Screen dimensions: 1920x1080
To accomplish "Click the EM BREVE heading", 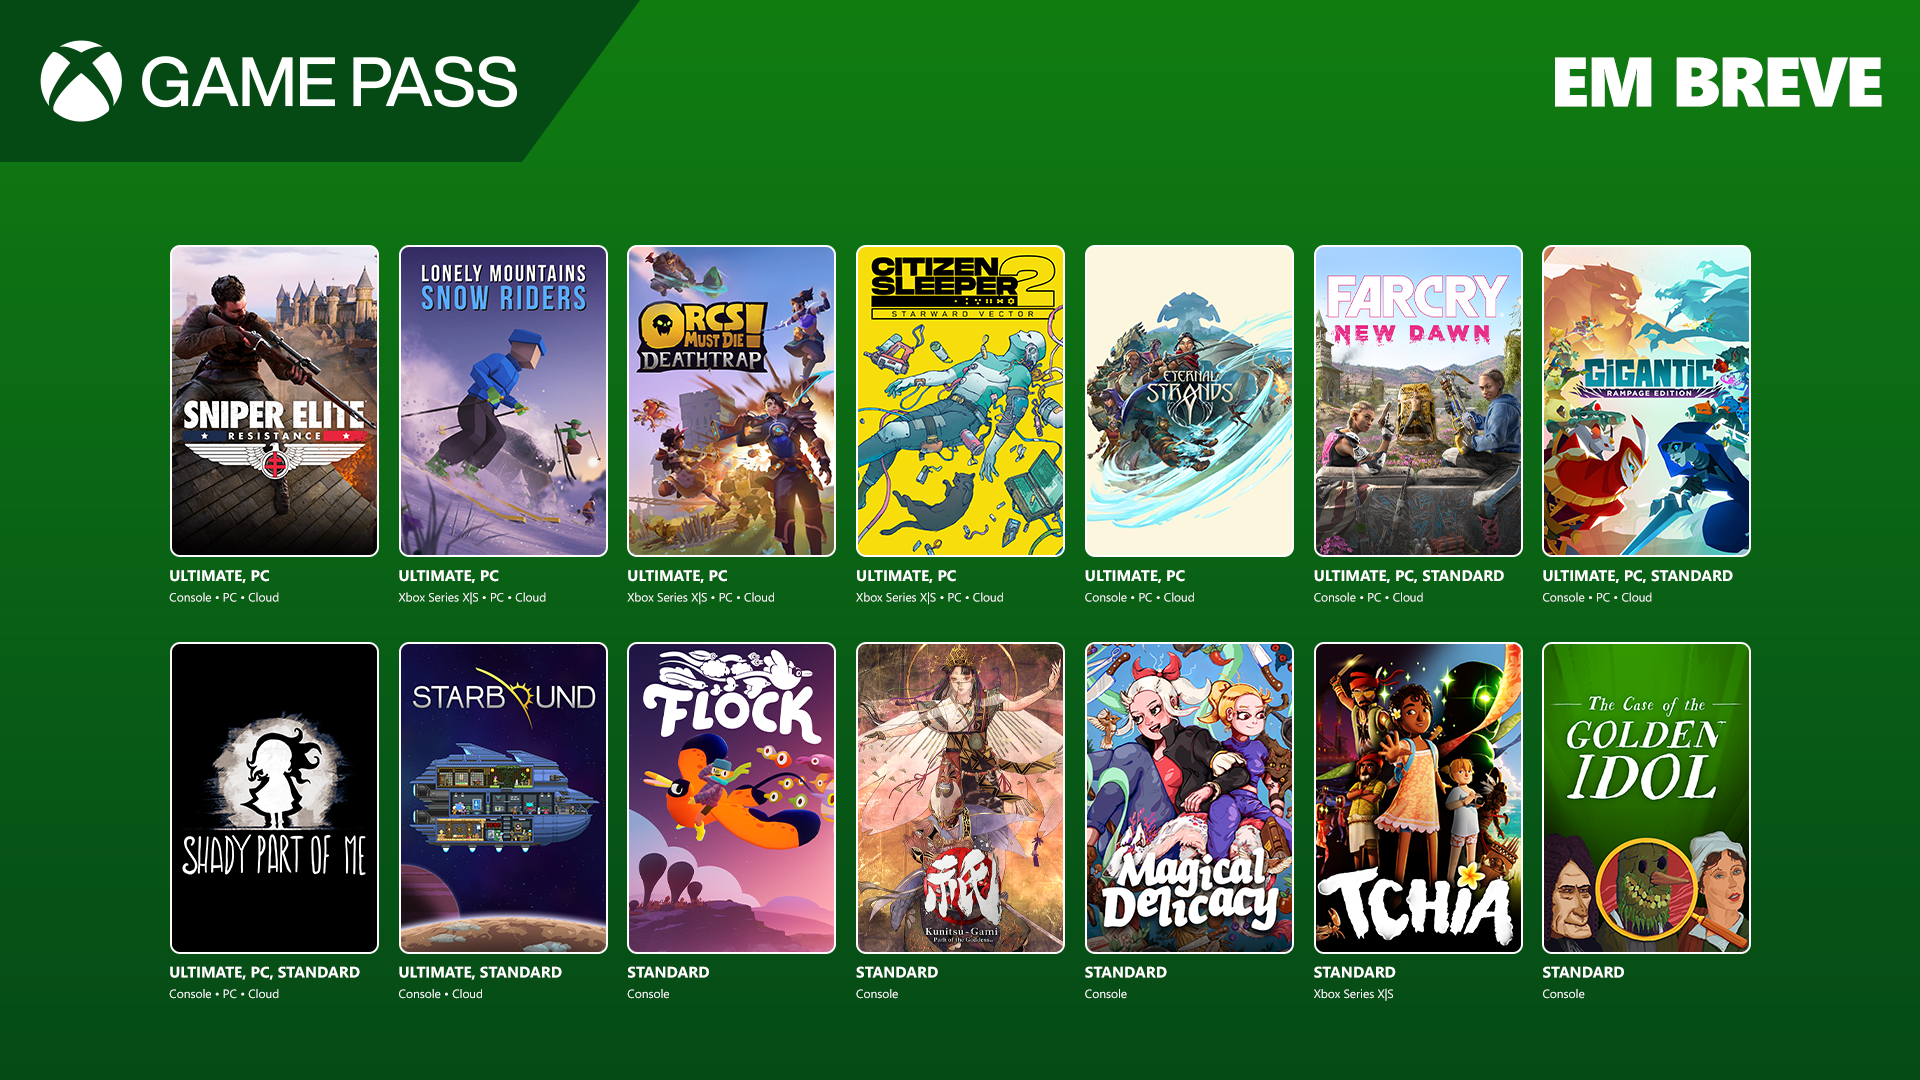I will click(x=1718, y=82).
